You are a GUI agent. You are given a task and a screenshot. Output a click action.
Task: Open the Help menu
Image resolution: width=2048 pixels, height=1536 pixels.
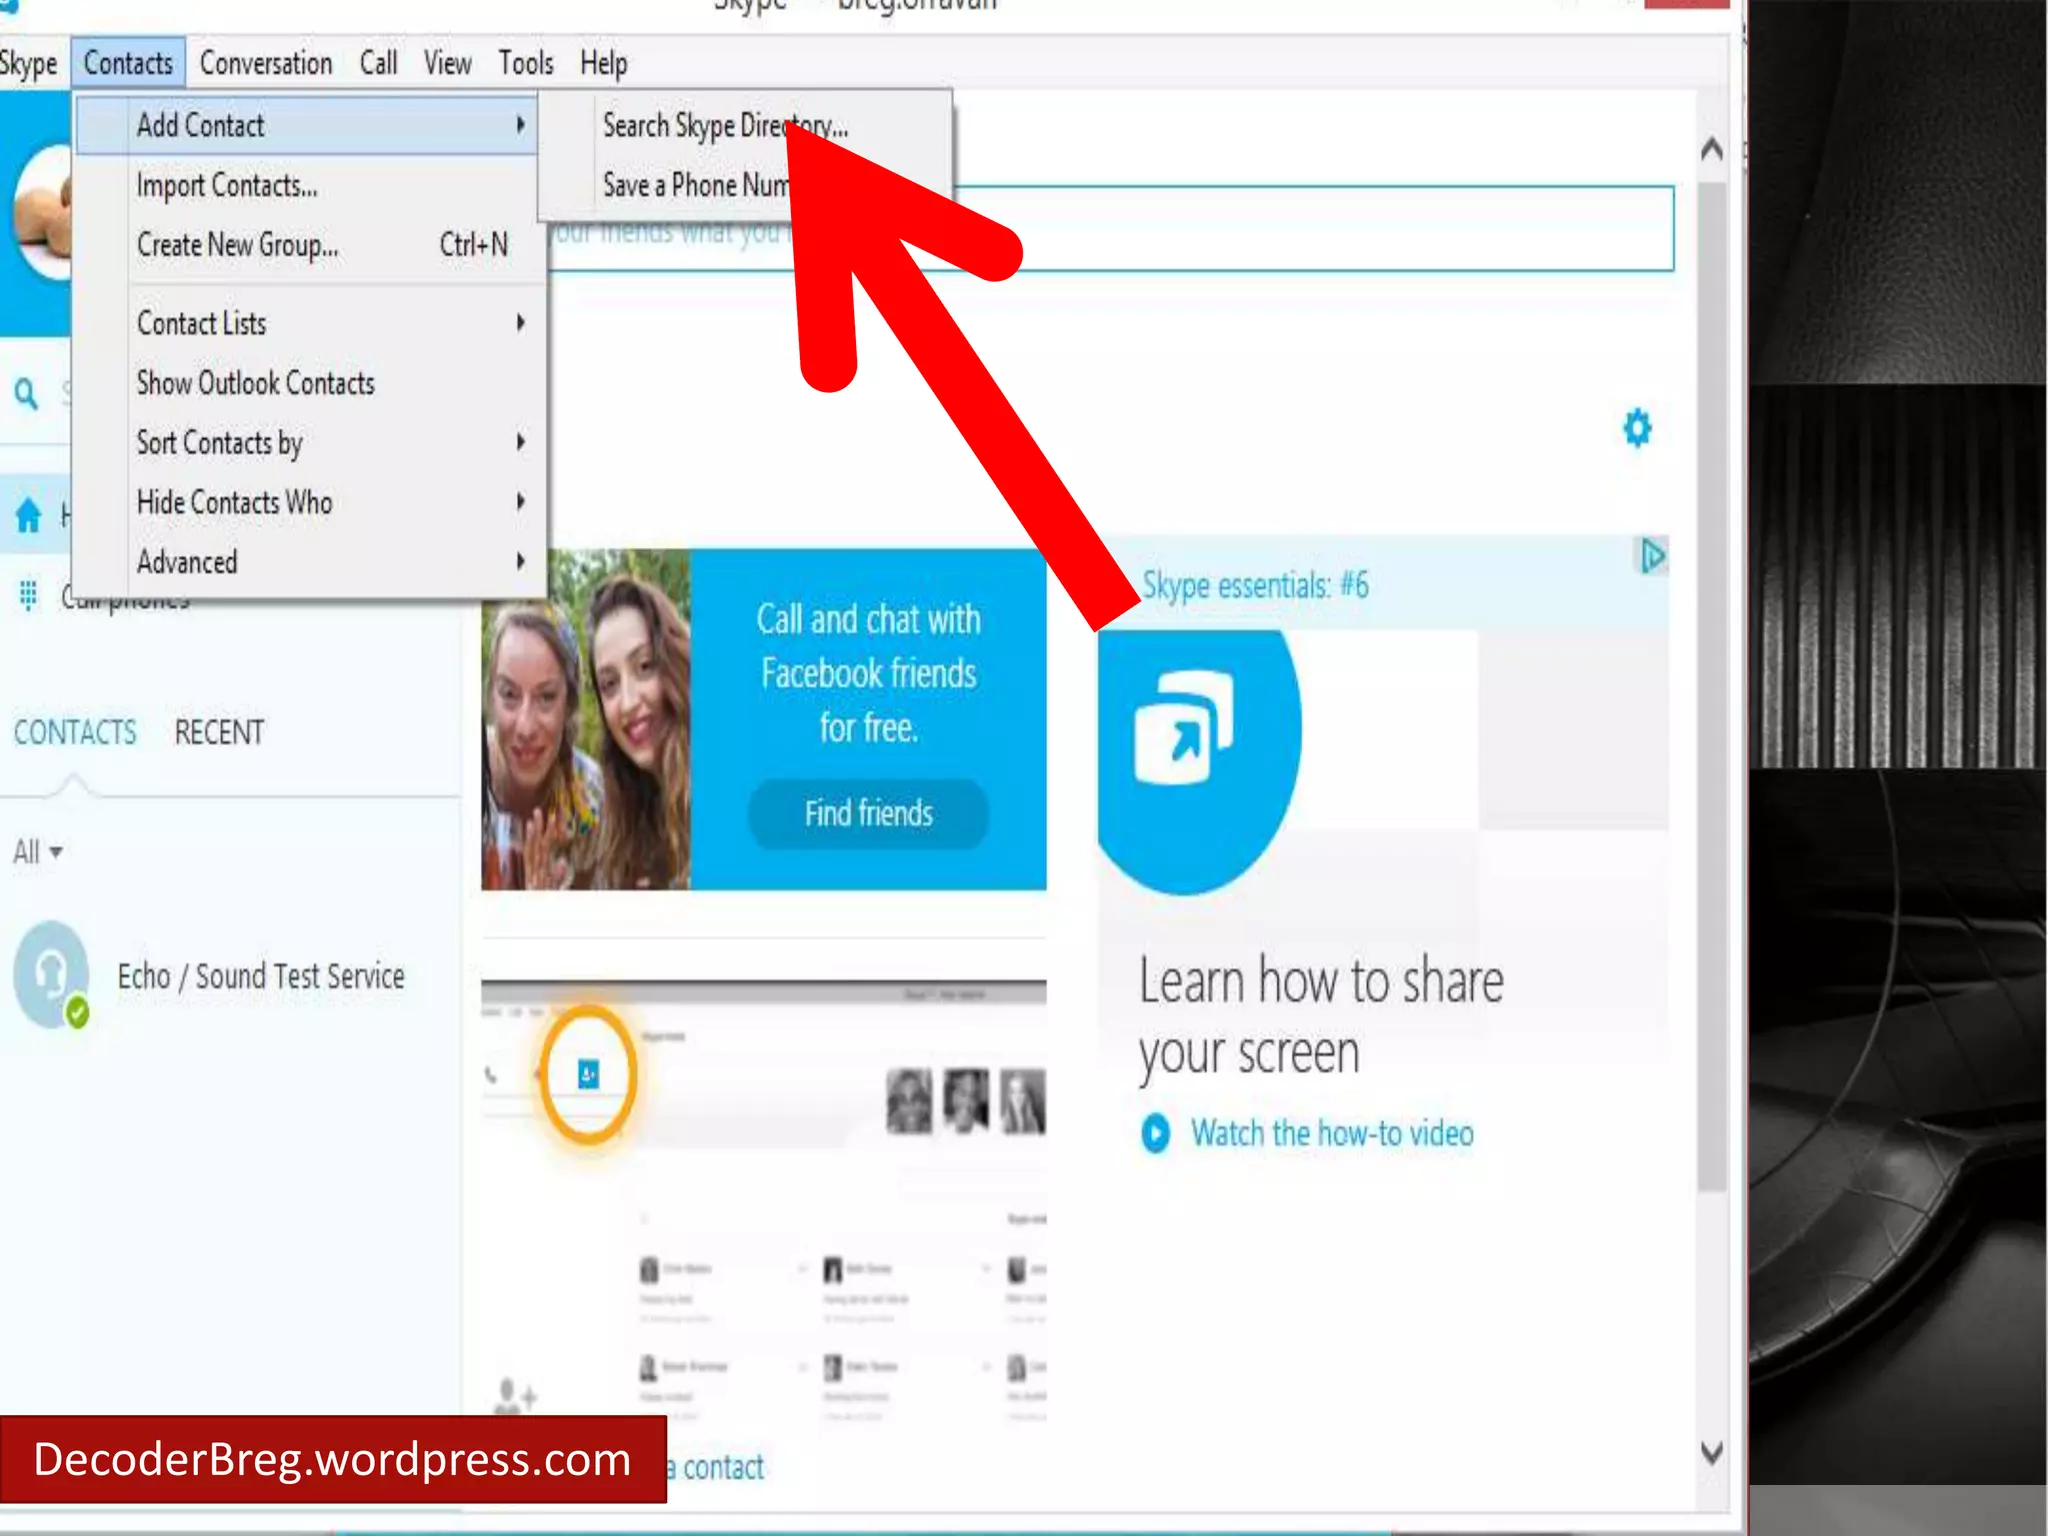[604, 63]
